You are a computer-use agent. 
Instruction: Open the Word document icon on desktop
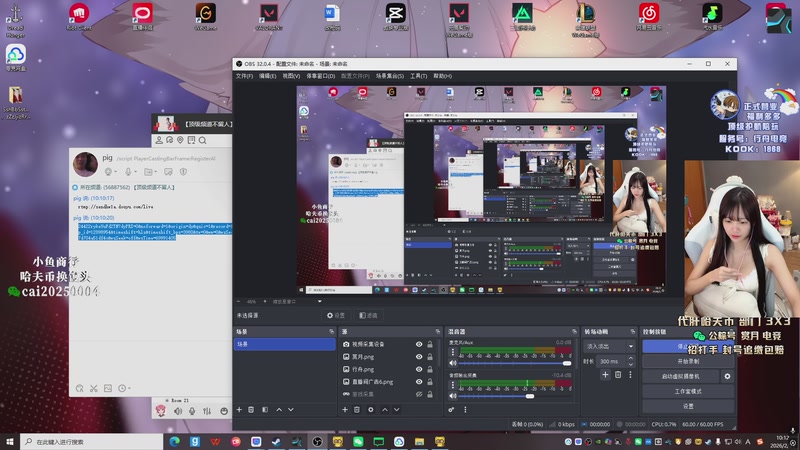[333, 13]
